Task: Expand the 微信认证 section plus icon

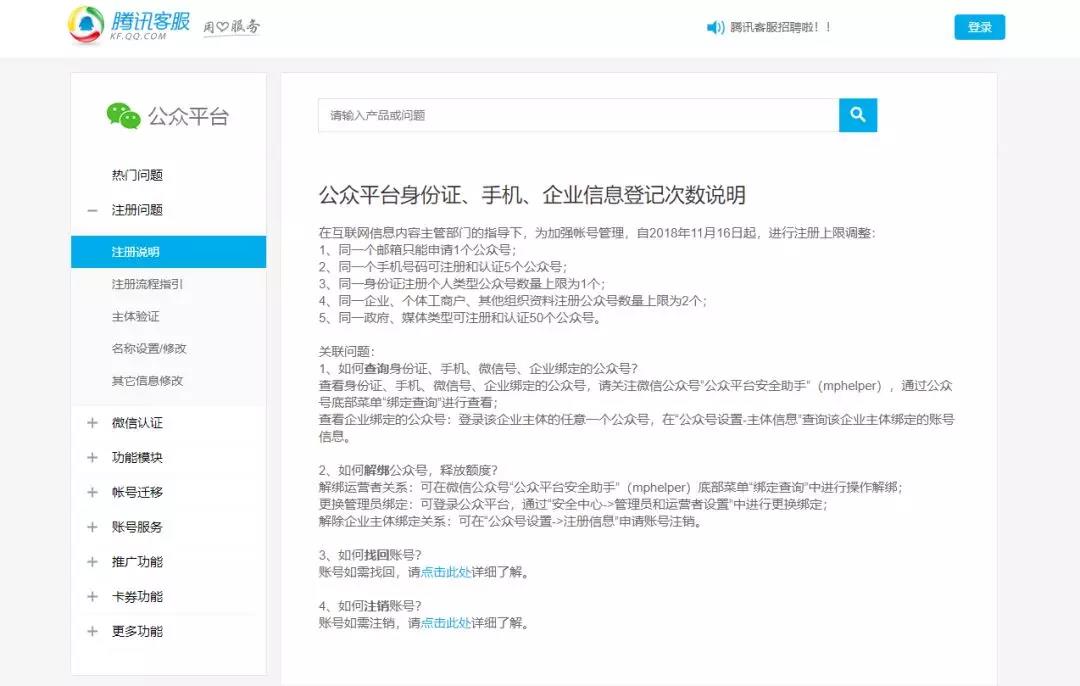Action: tap(92, 423)
